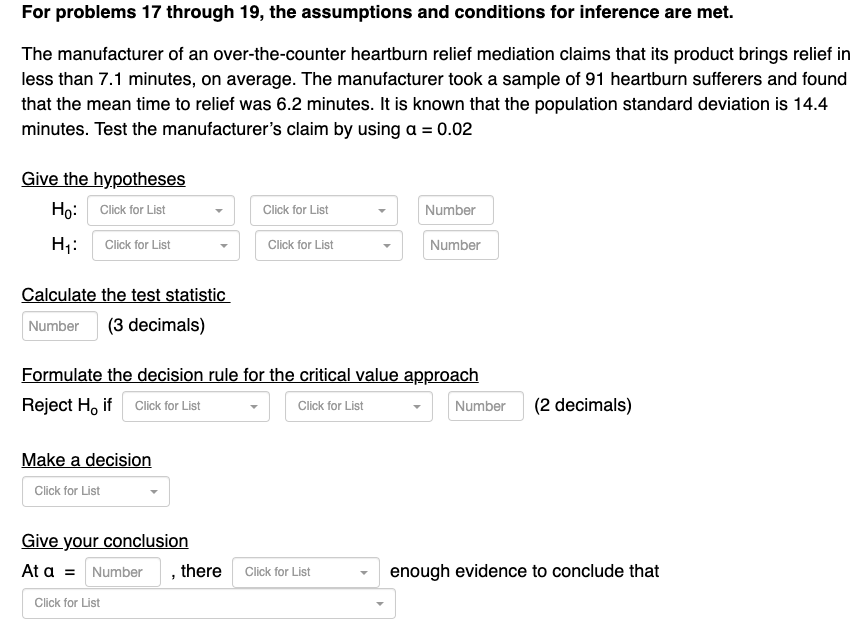Screen dimensions: 857x630
Task: Click the 'Reject H0 if' label
Action: coord(65,405)
